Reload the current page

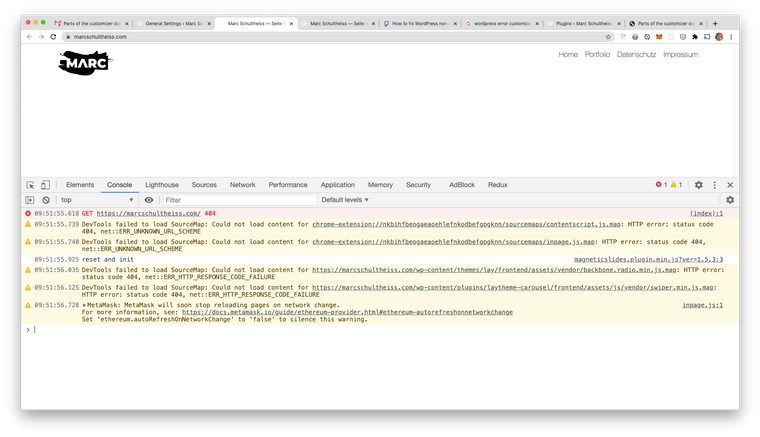(53, 37)
